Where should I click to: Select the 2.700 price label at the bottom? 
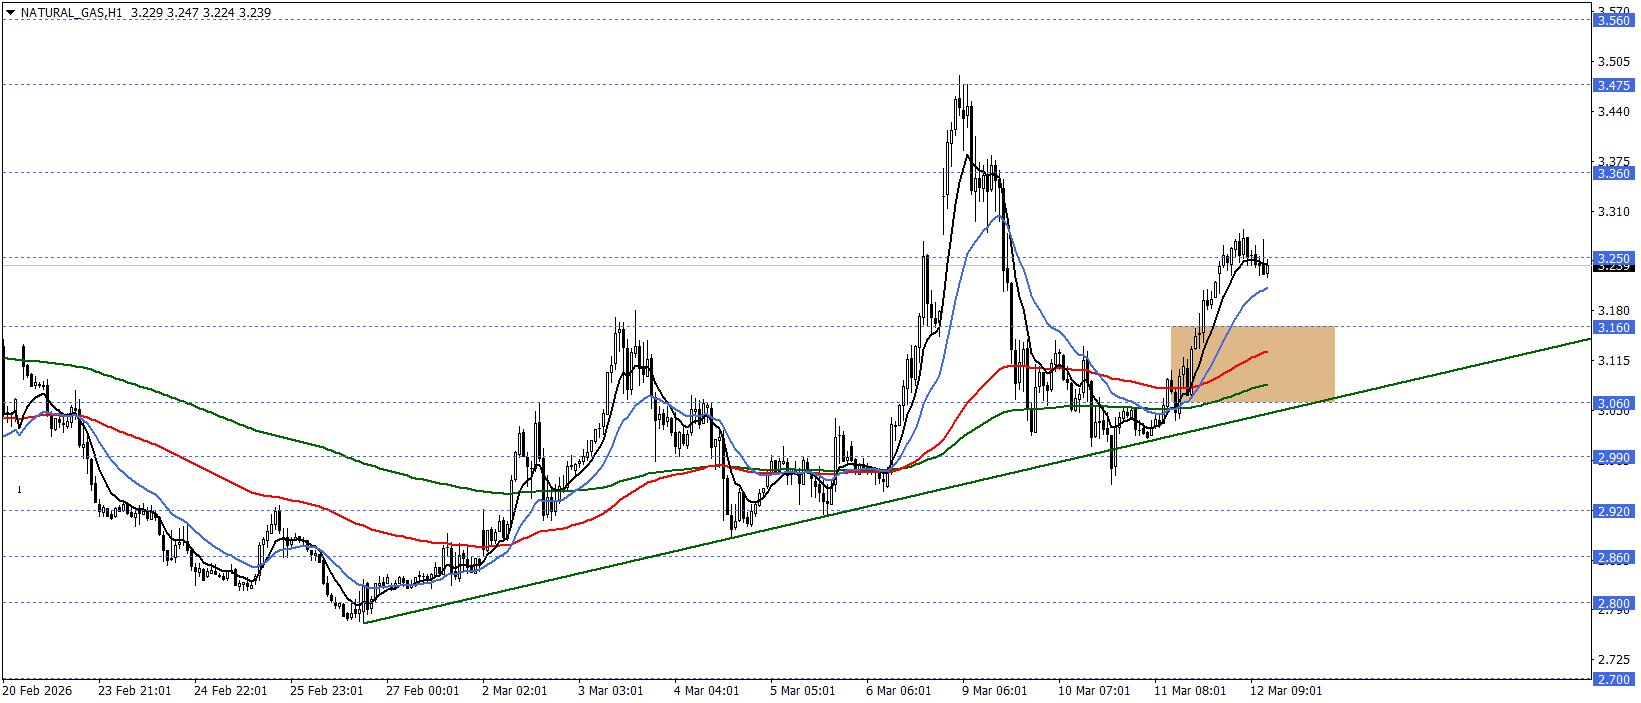pos(1613,679)
